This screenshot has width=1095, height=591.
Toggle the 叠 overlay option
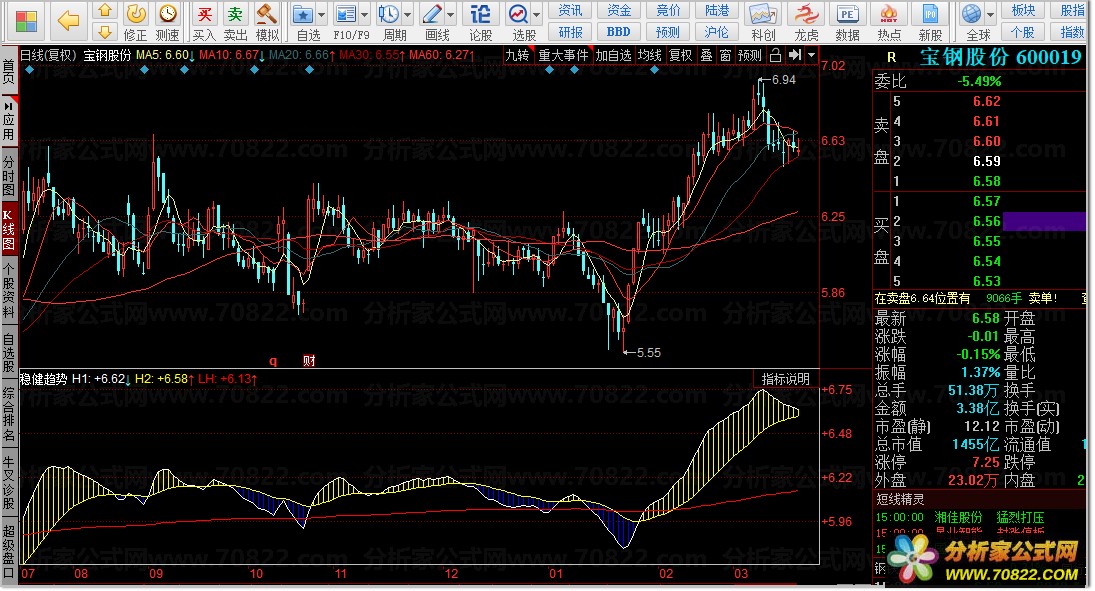pos(707,54)
